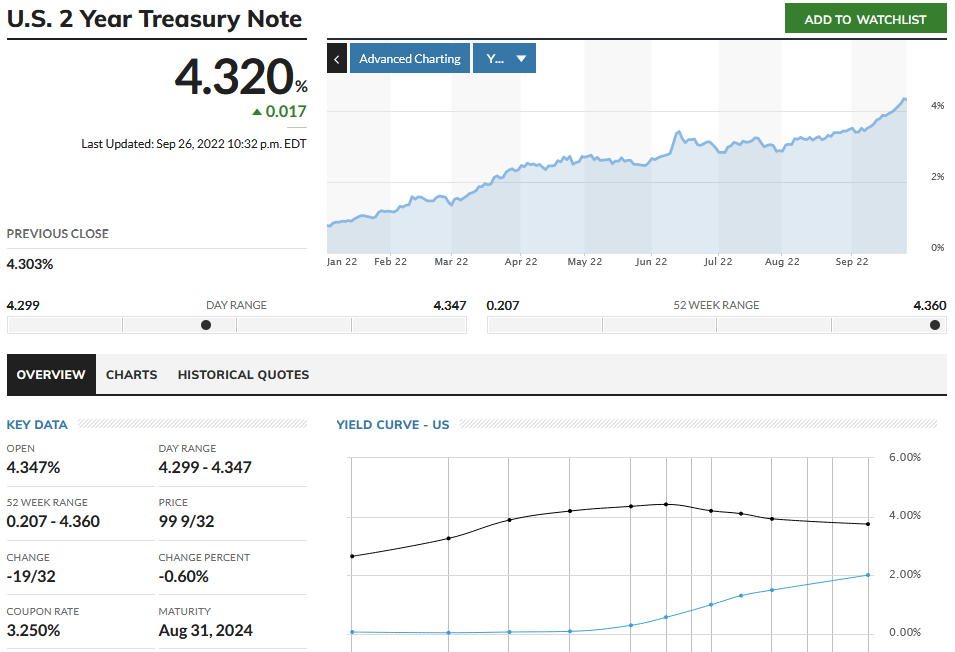Click the Key Data 52 week range 0.207 - 4.360
955x652 pixels.
click(53, 522)
